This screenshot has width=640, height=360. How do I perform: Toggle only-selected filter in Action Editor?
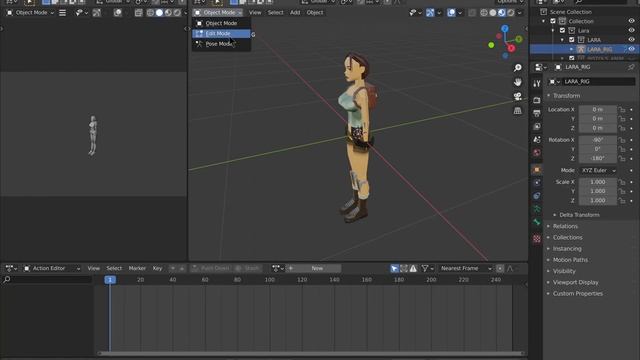pyautogui.click(x=394, y=268)
